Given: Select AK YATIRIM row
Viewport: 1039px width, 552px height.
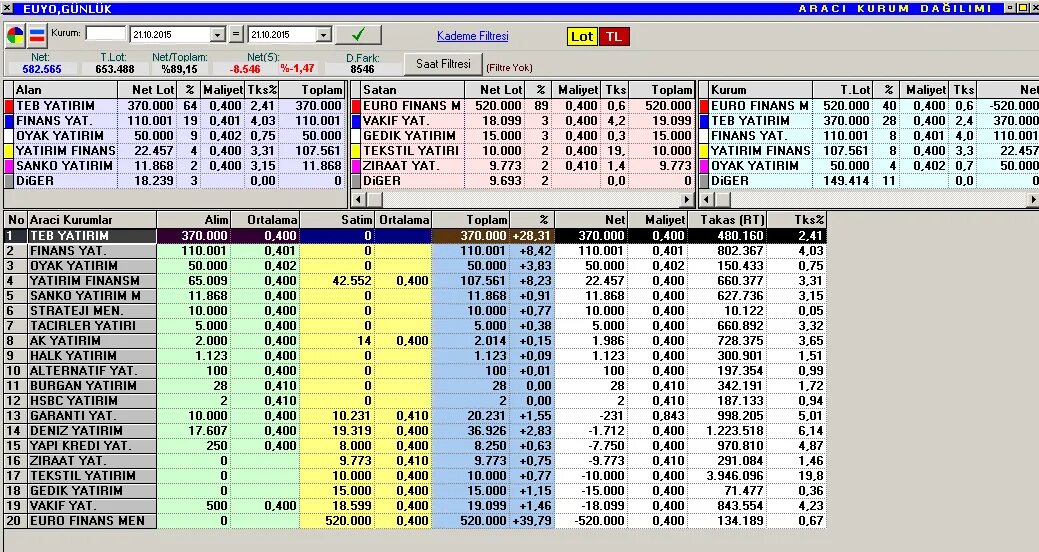Looking at the screenshot, I should click(415, 341).
